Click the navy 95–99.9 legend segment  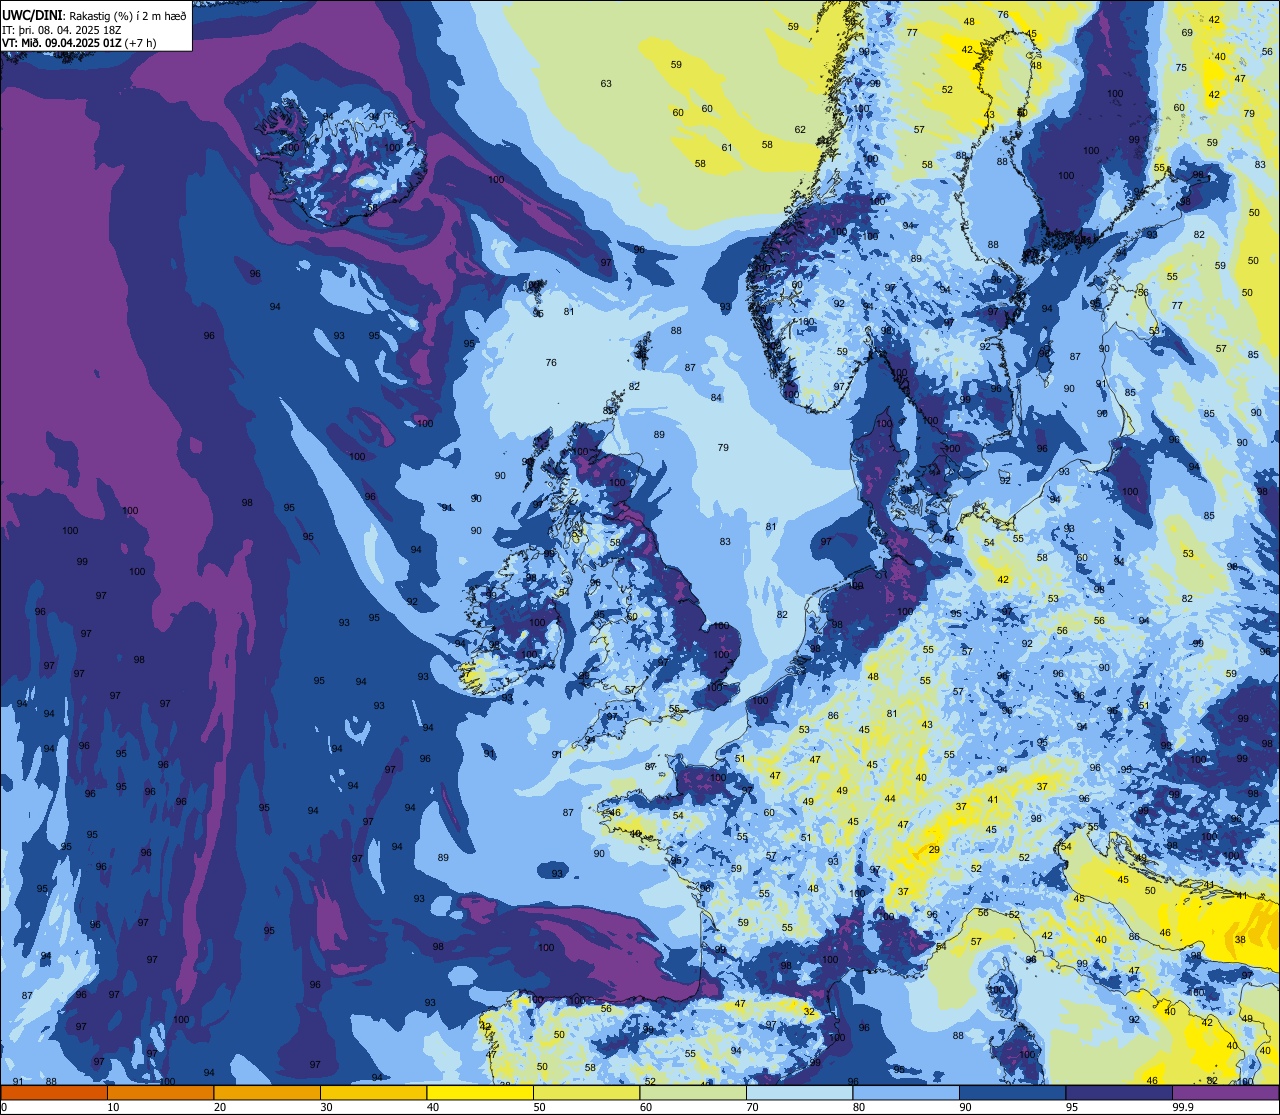1119,1092
